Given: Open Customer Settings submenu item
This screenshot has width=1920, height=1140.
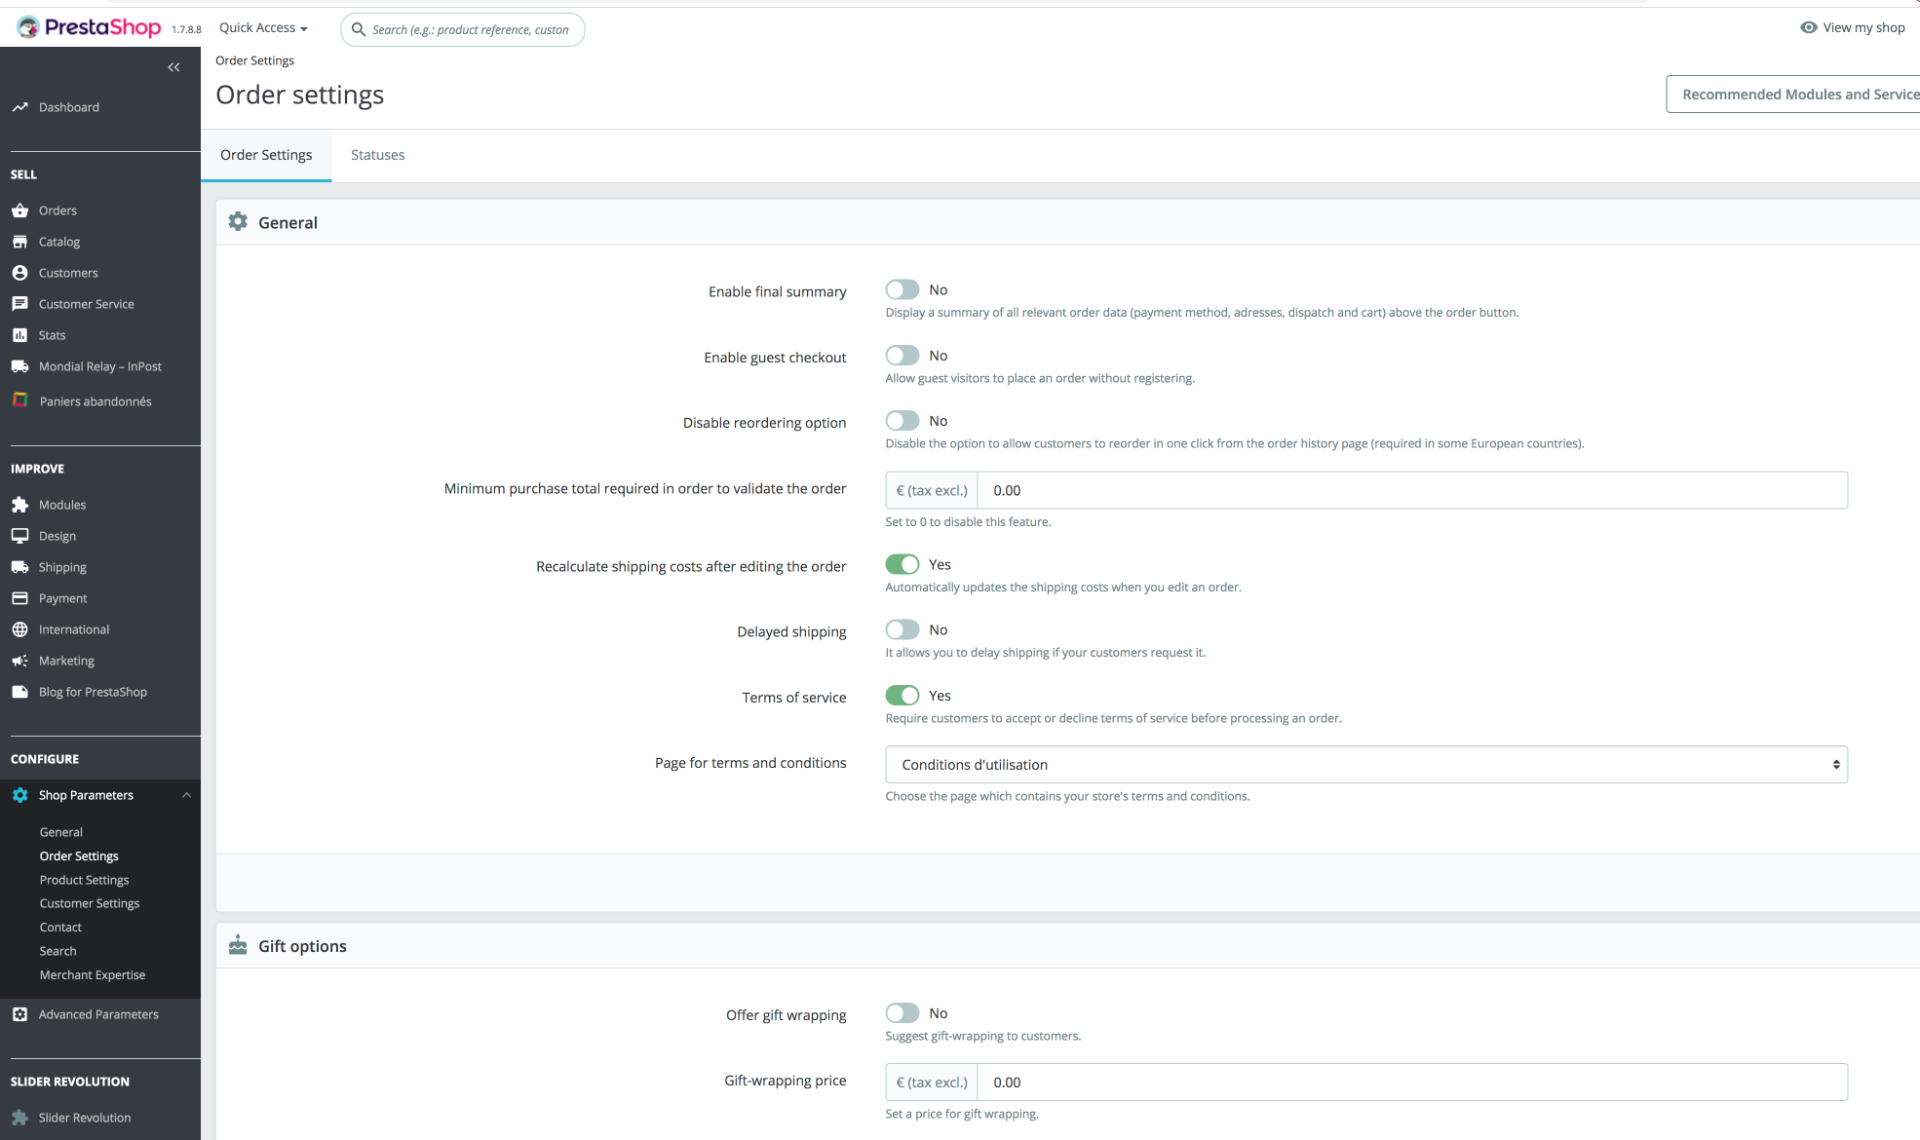Looking at the screenshot, I should [89, 903].
